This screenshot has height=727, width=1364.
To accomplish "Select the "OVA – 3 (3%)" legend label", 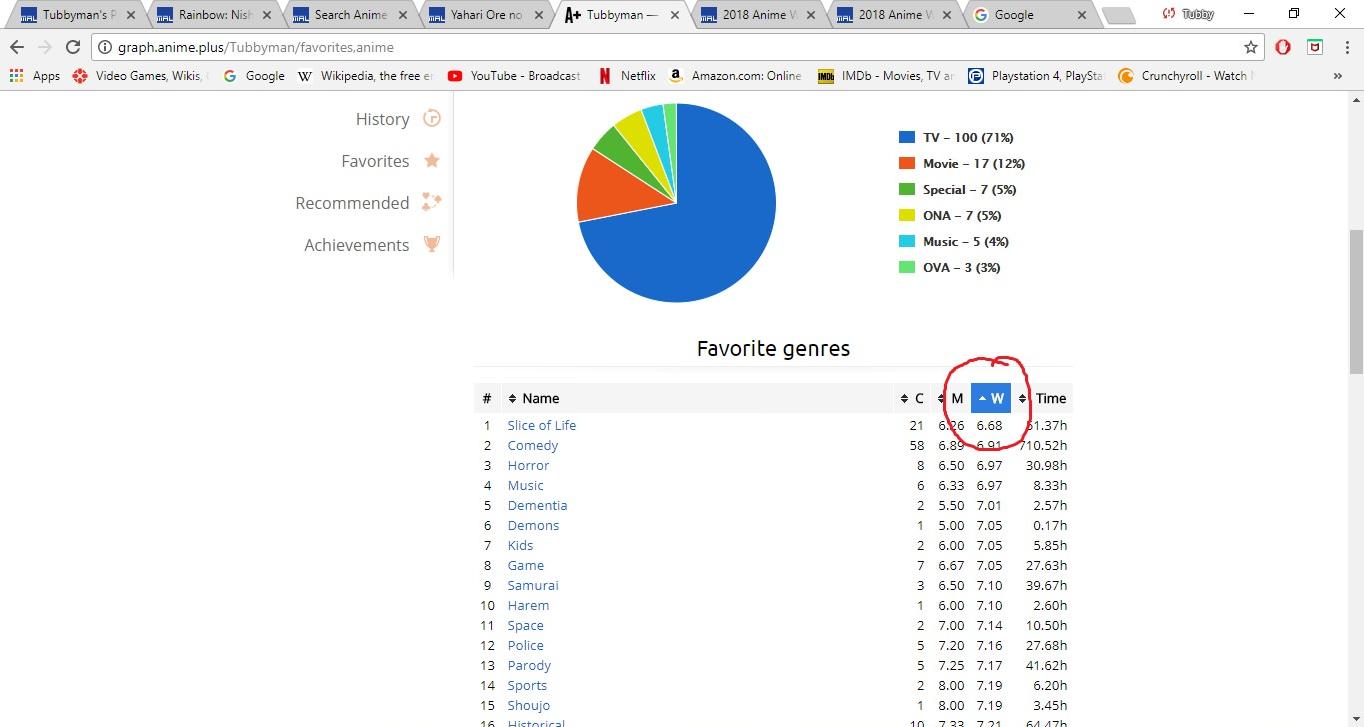I will coord(961,267).
